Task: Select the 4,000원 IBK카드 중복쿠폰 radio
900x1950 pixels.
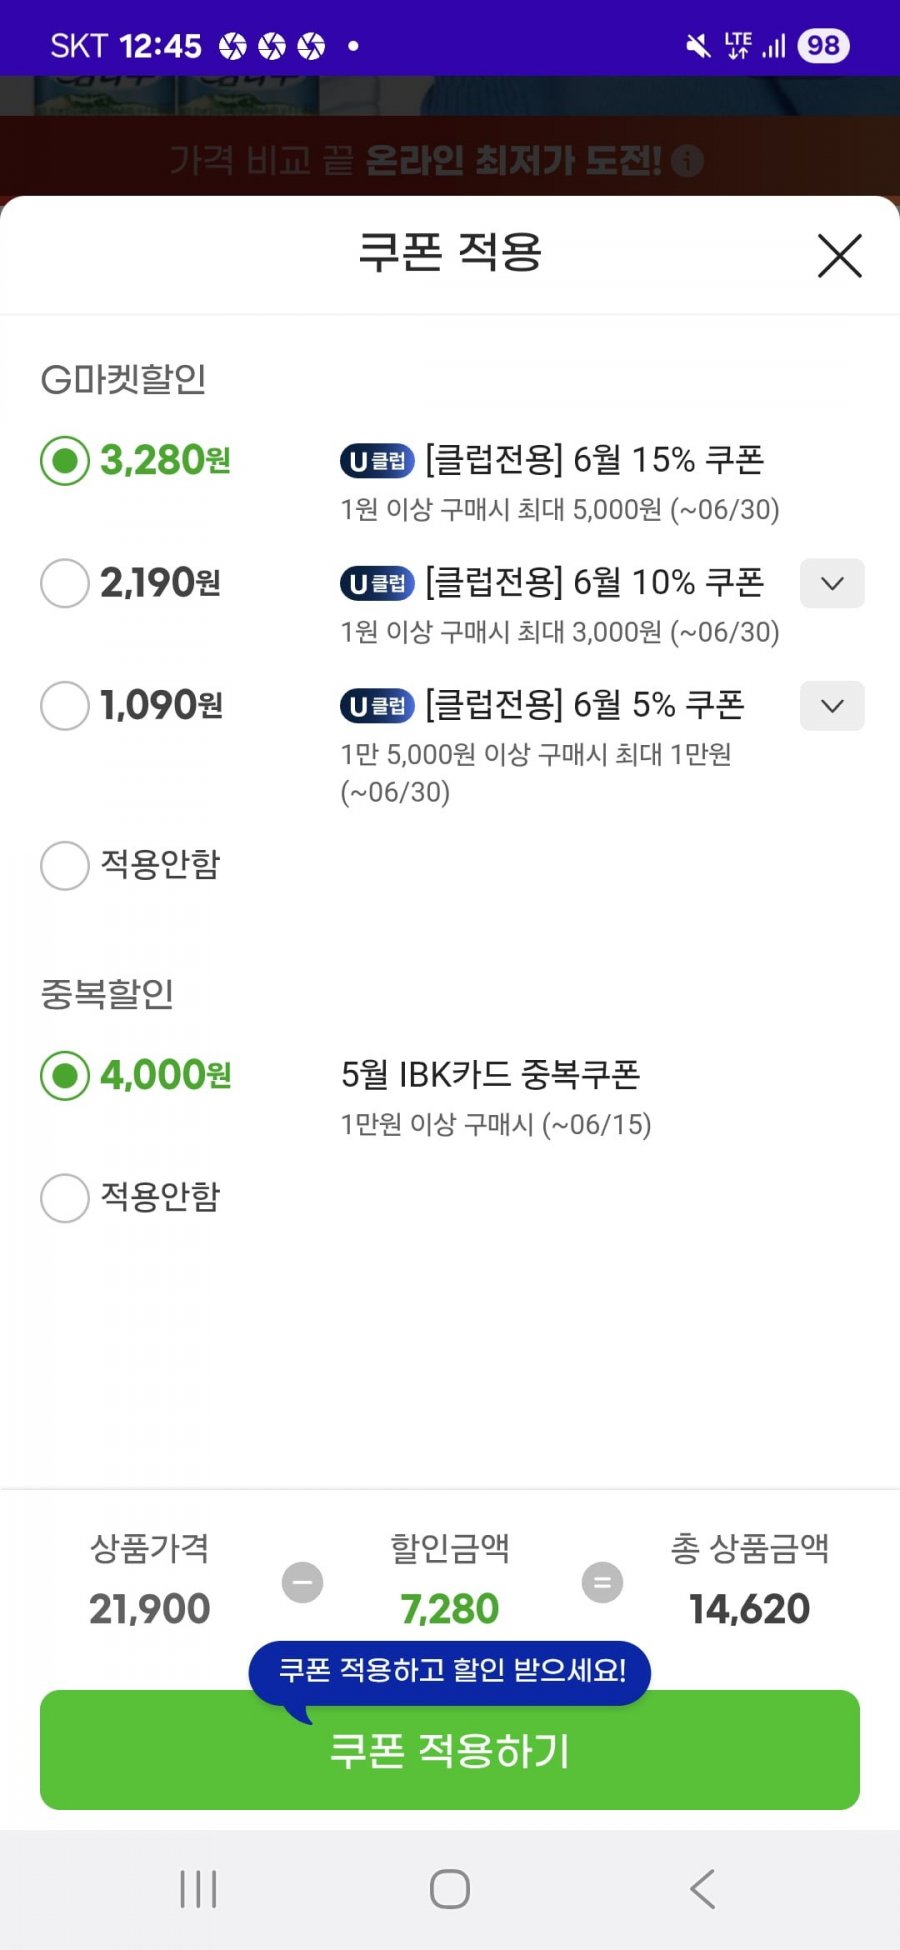Action: [x=65, y=1076]
